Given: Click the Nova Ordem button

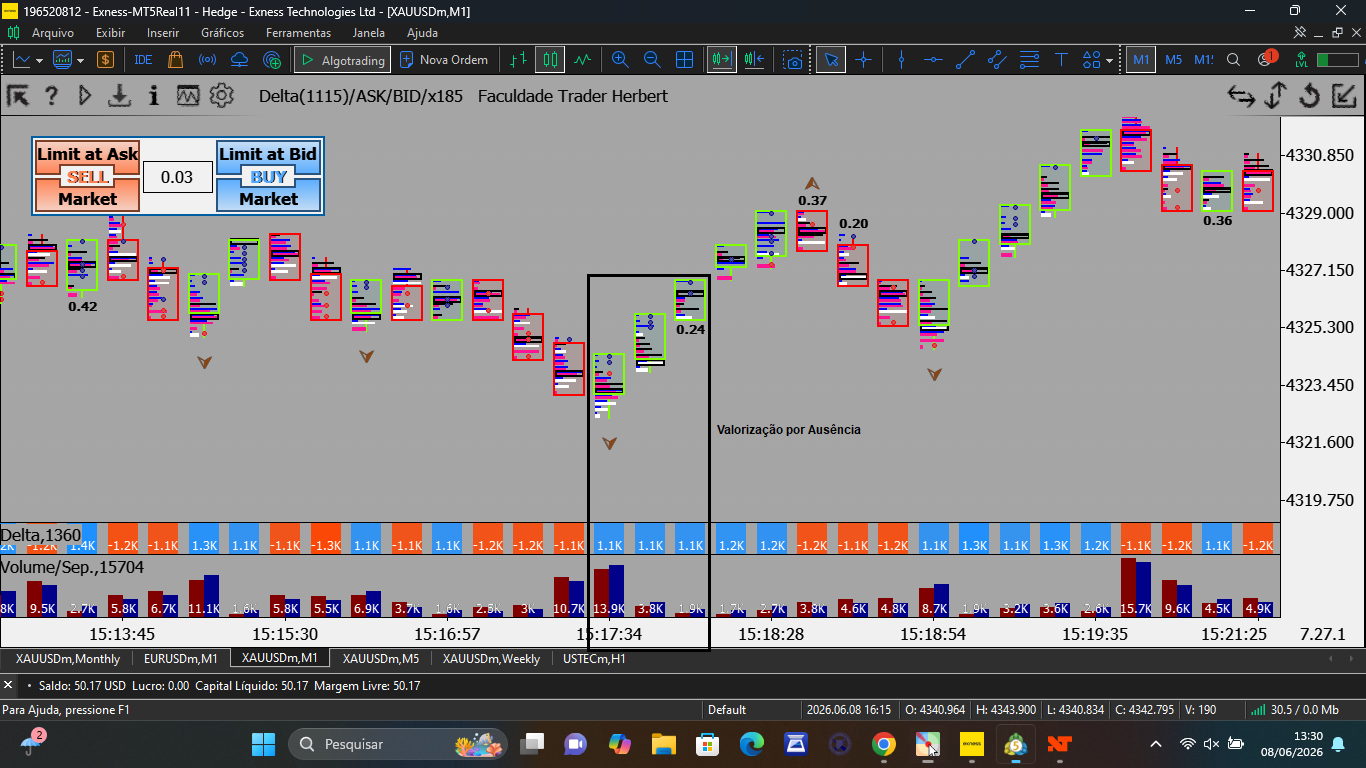Looking at the screenshot, I should click(x=443, y=60).
